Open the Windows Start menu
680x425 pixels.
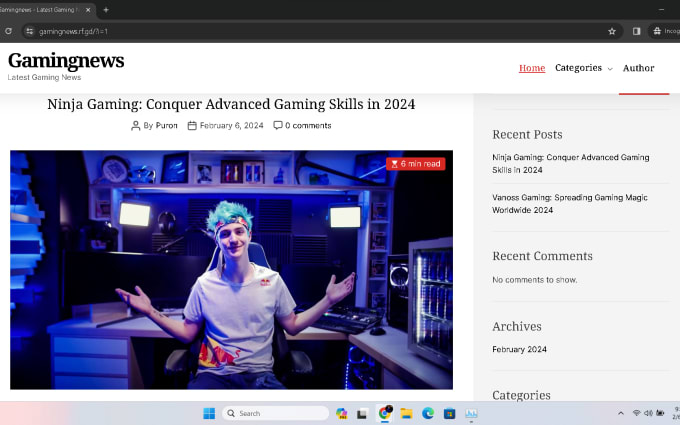point(209,413)
